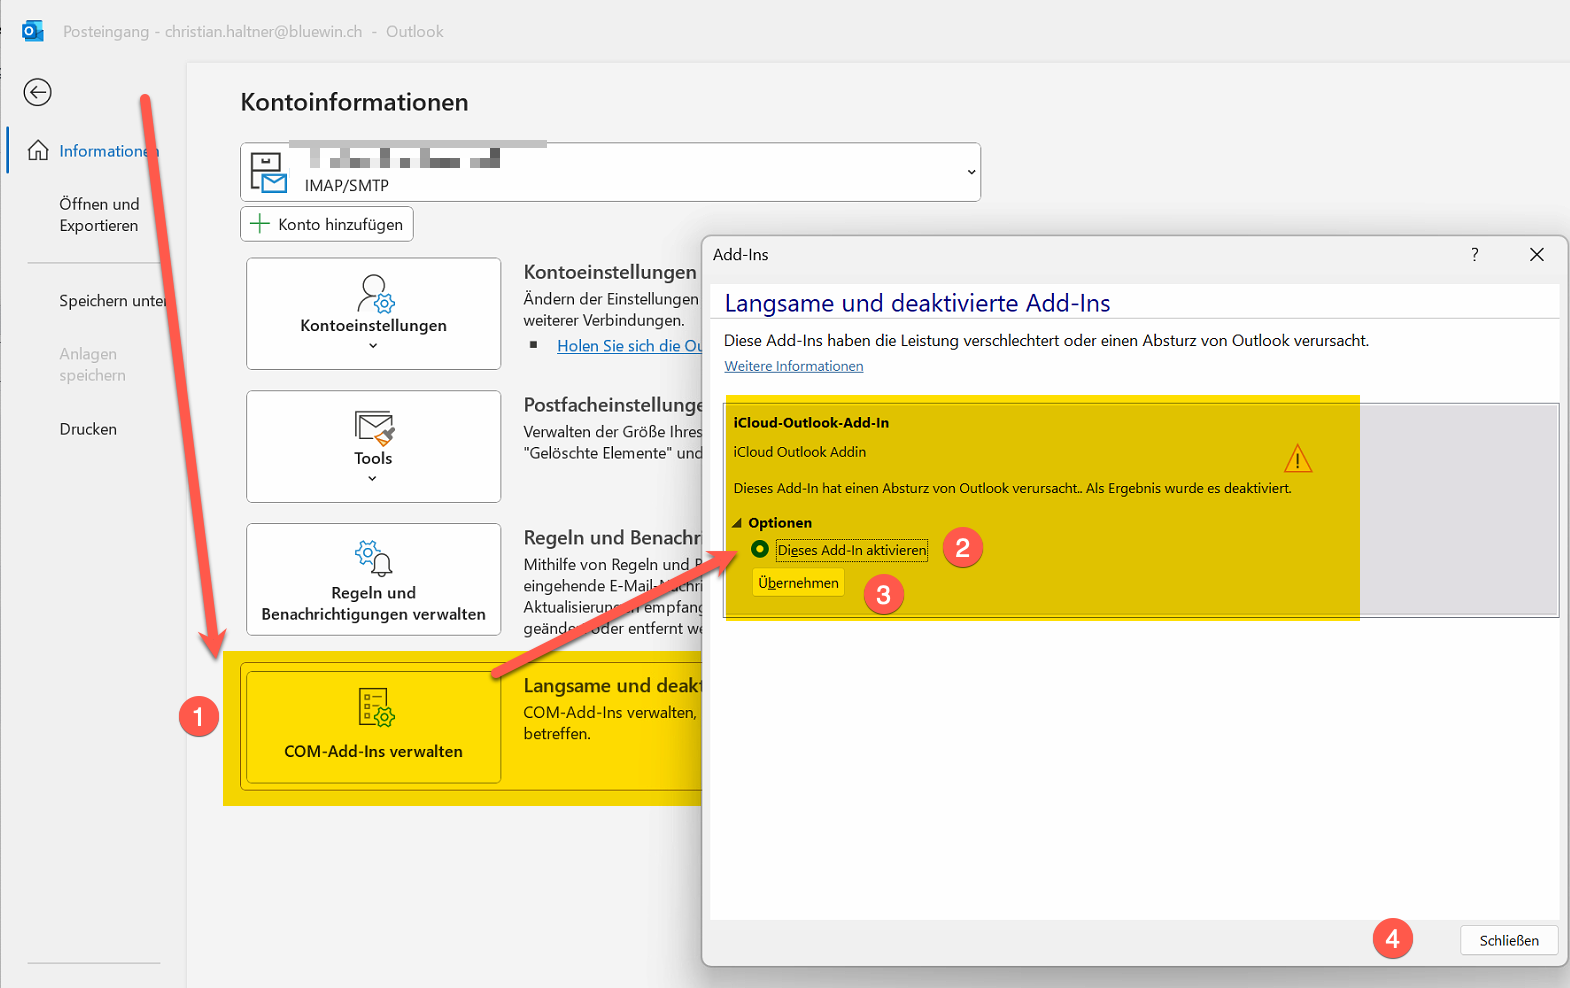Click the home icon beside Informationen
Image resolution: width=1570 pixels, height=988 pixels.
38,150
